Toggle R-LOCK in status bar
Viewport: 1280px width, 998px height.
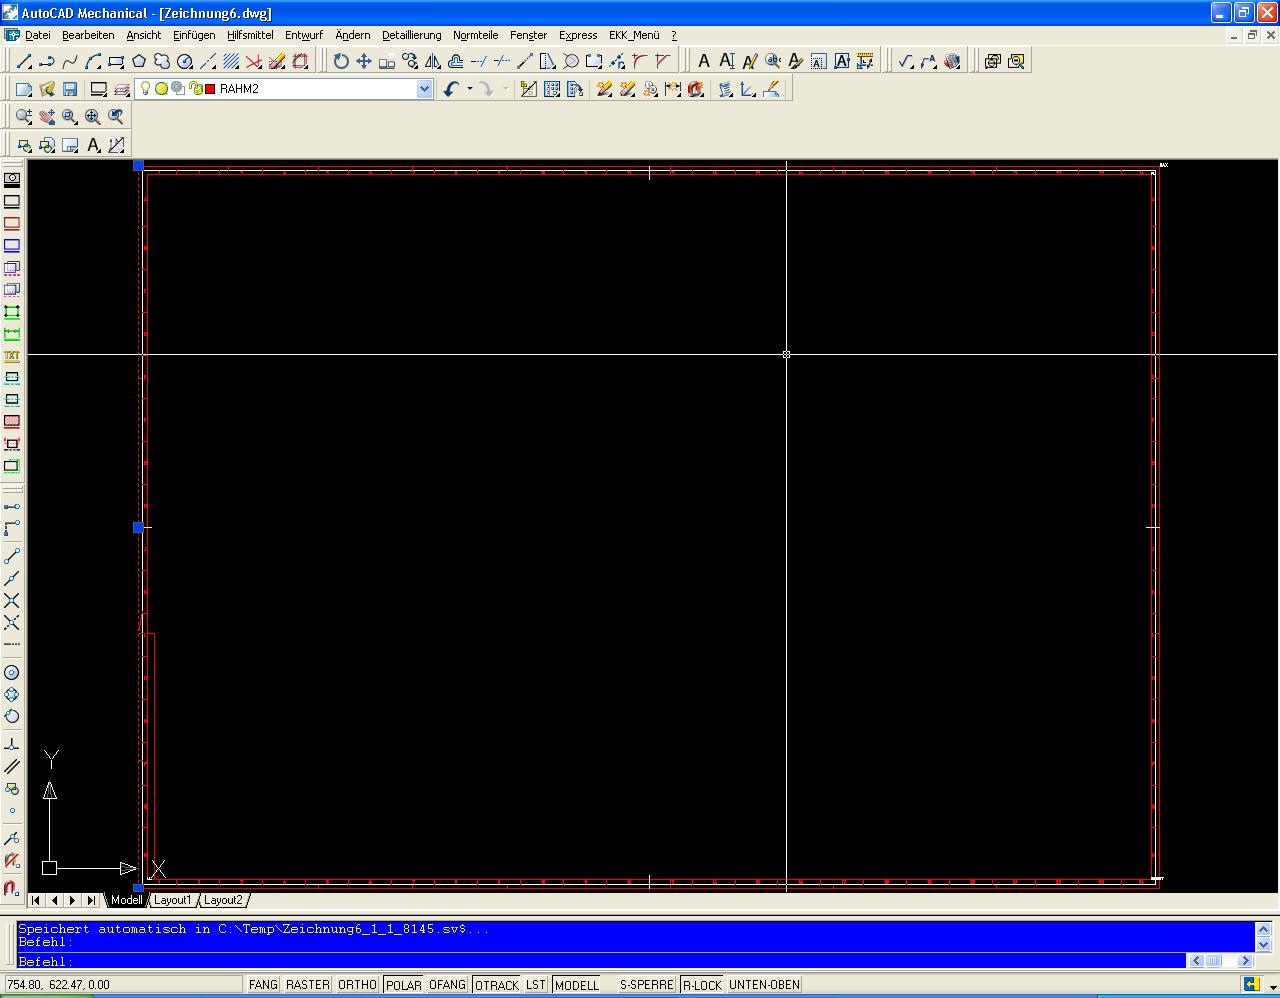coord(702,985)
